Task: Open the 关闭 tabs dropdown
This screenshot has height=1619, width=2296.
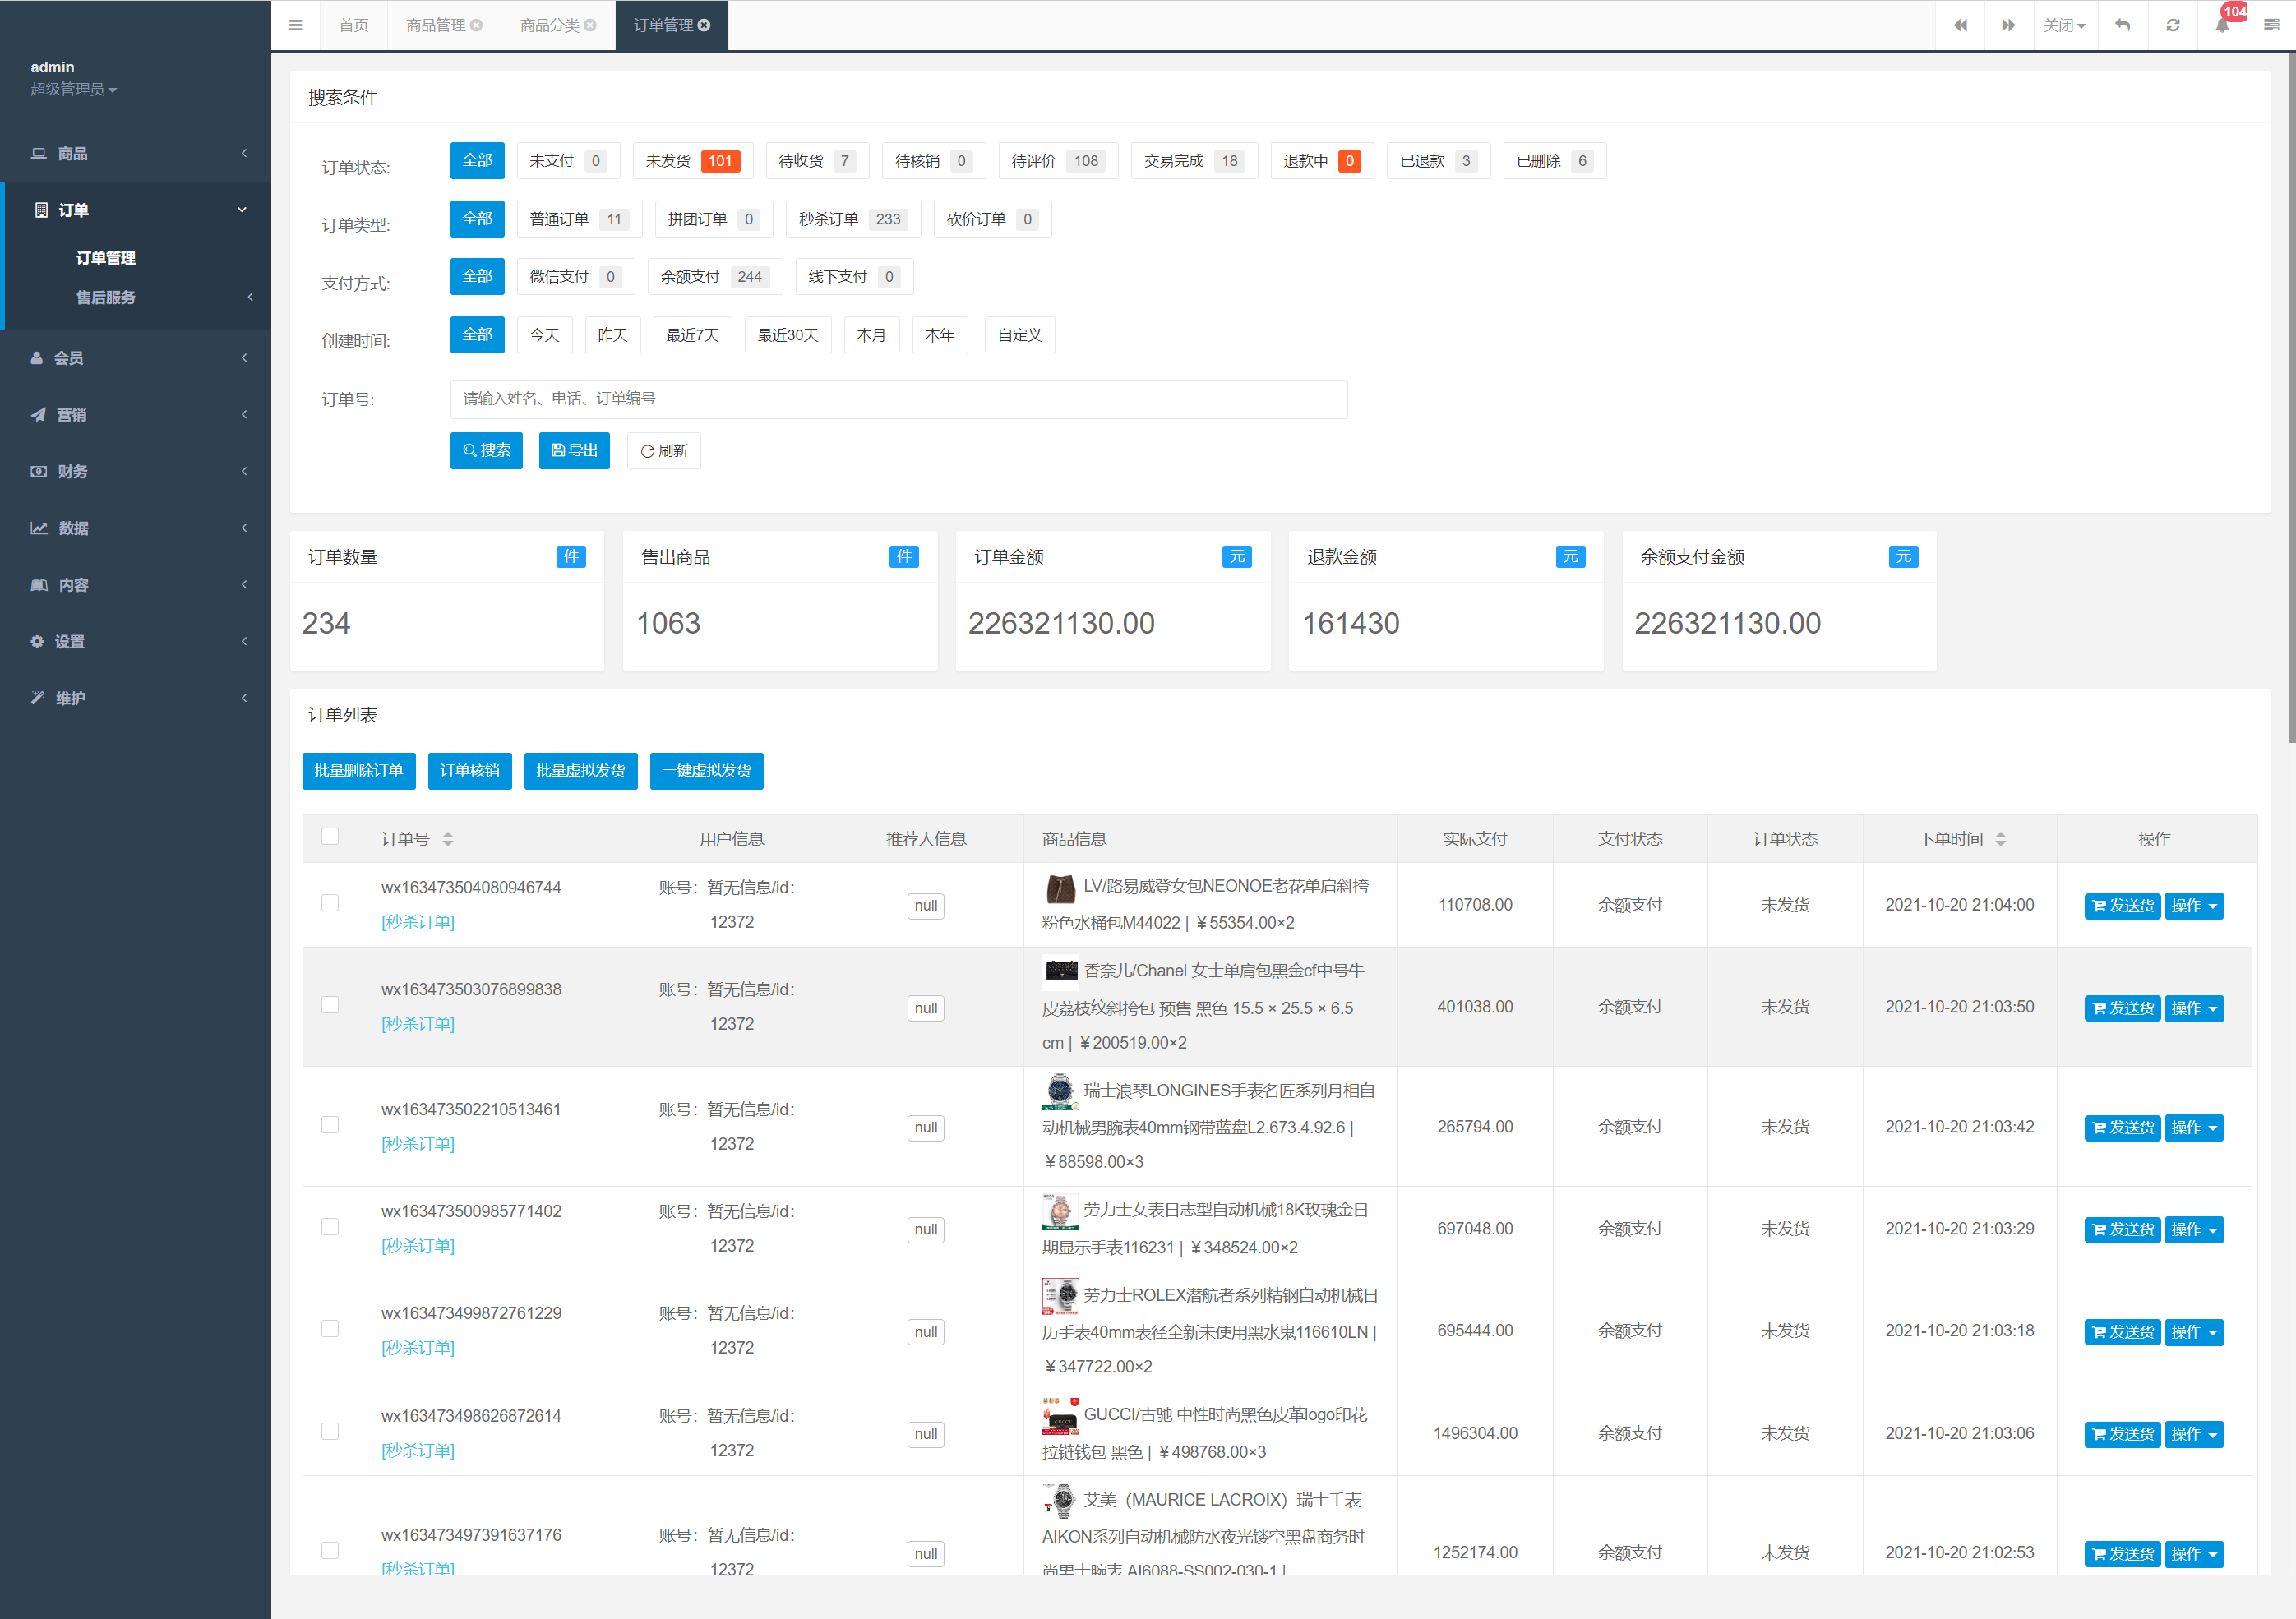Action: [2064, 25]
